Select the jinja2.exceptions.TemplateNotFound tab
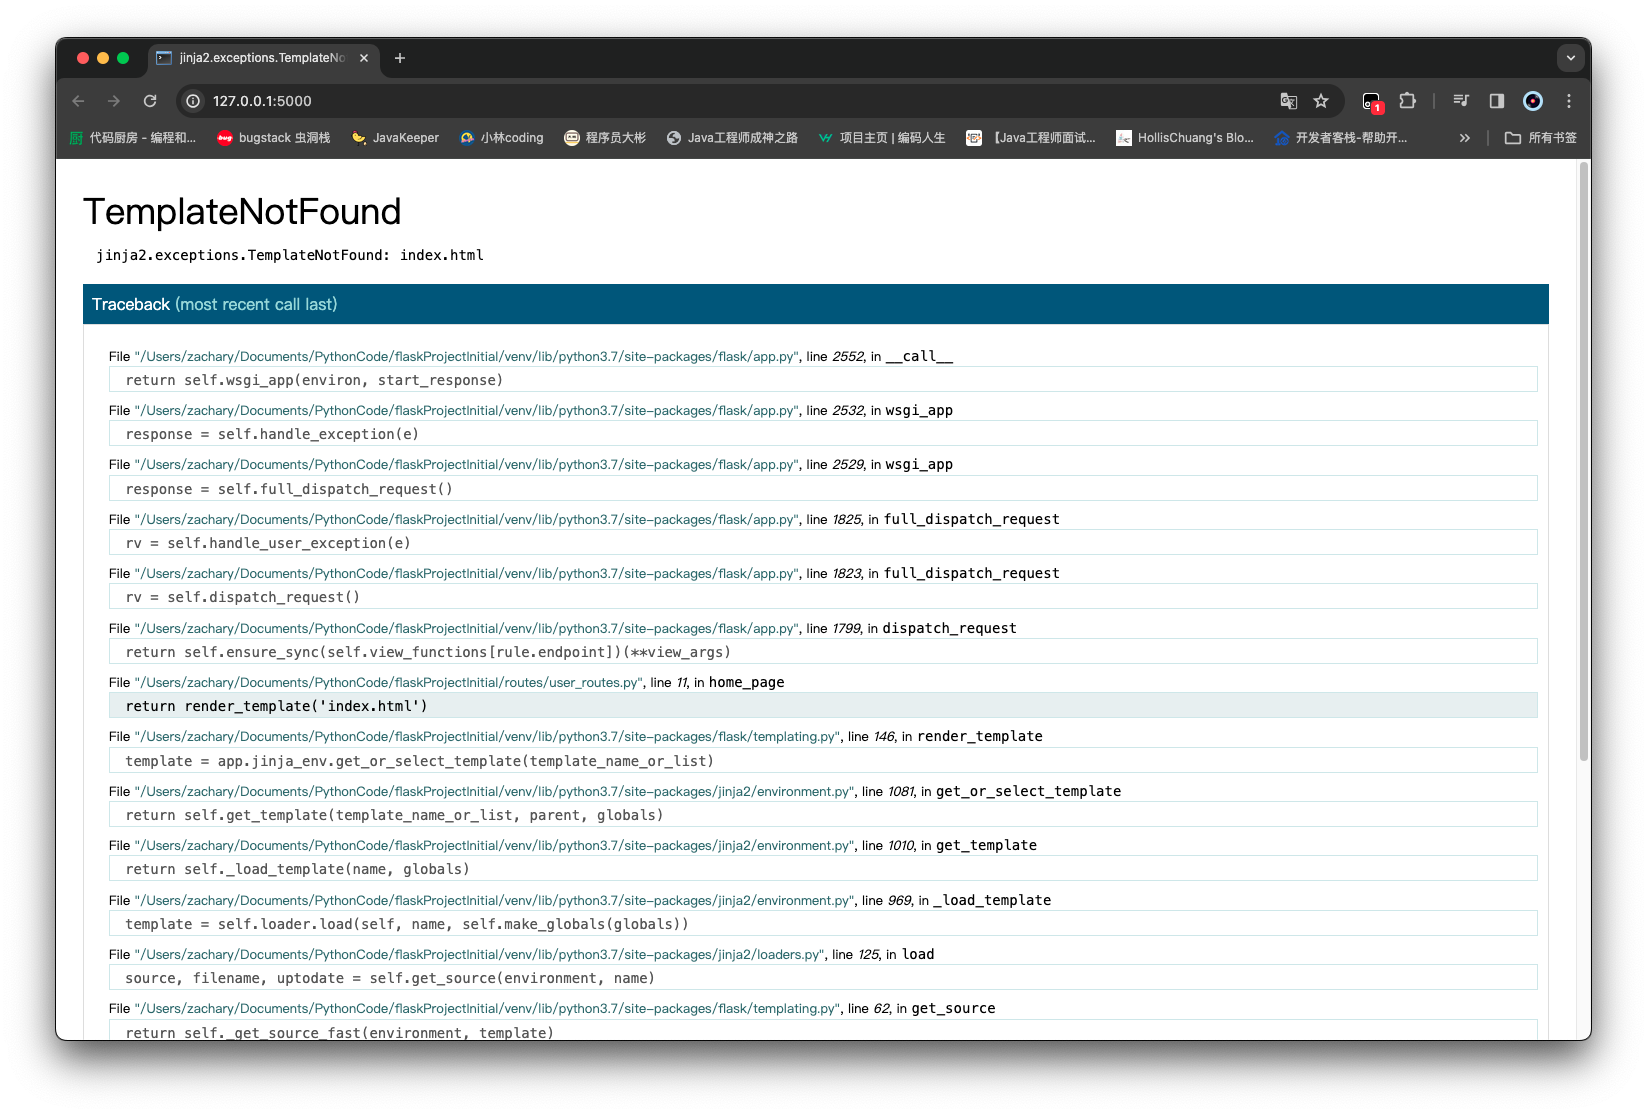1647x1114 pixels. (x=261, y=58)
